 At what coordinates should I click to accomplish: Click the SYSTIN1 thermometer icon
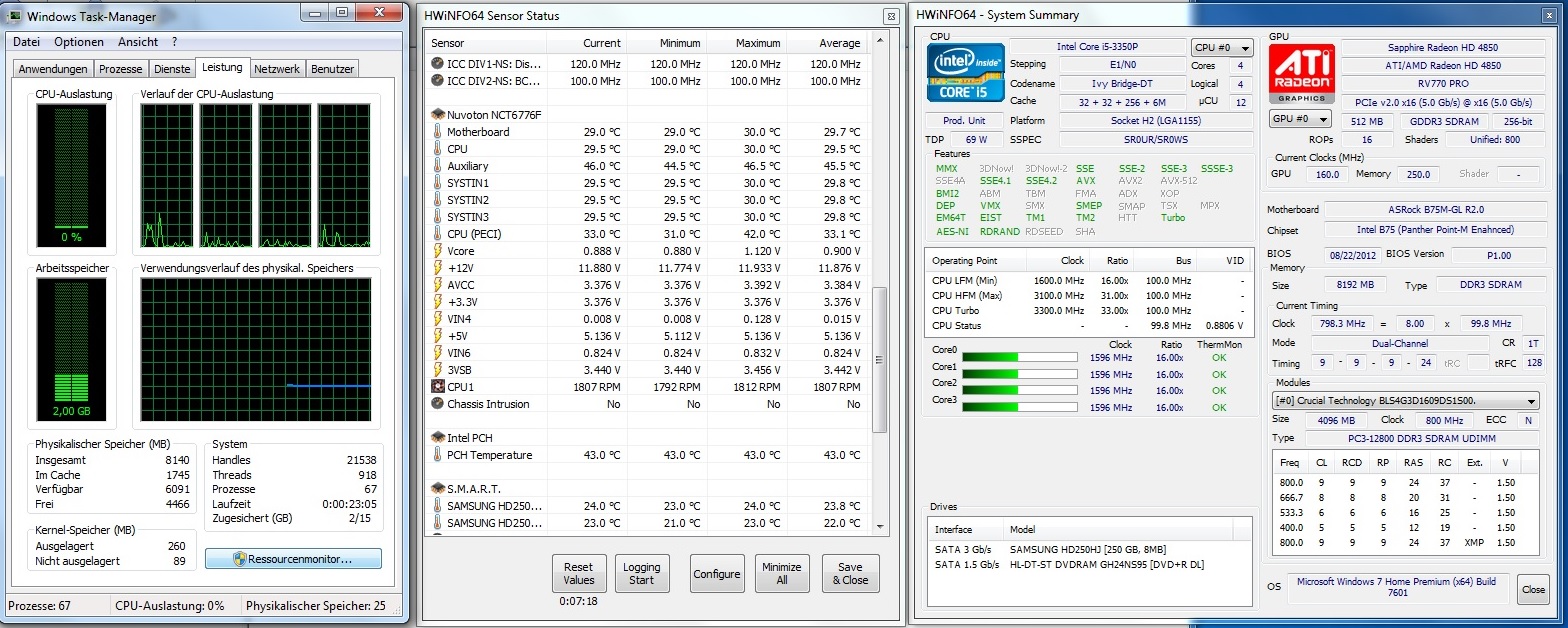coord(437,183)
